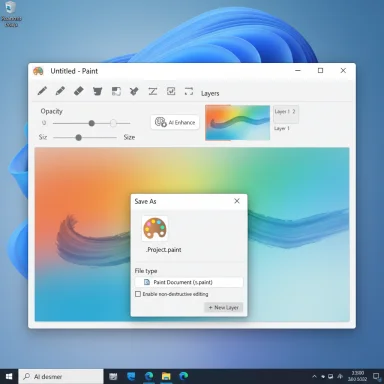Click the Opacity slider dark handle
The image size is (384, 384).
pos(92,123)
